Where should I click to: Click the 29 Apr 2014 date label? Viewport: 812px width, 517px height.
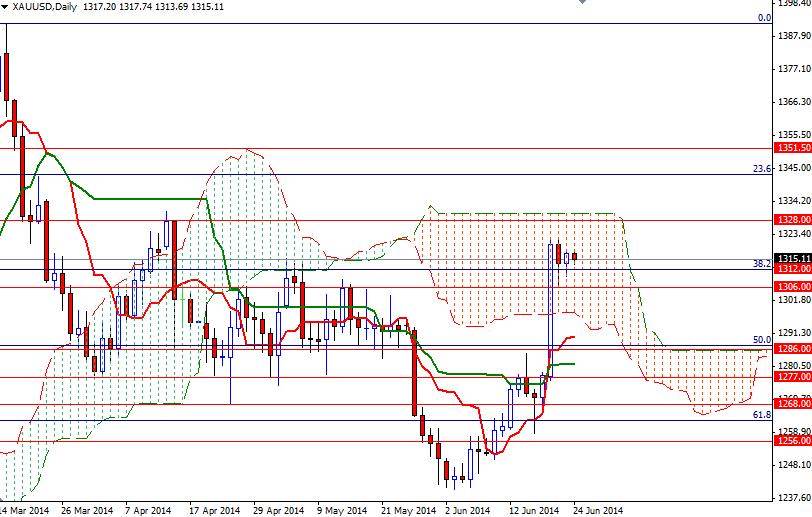point(279,511)
